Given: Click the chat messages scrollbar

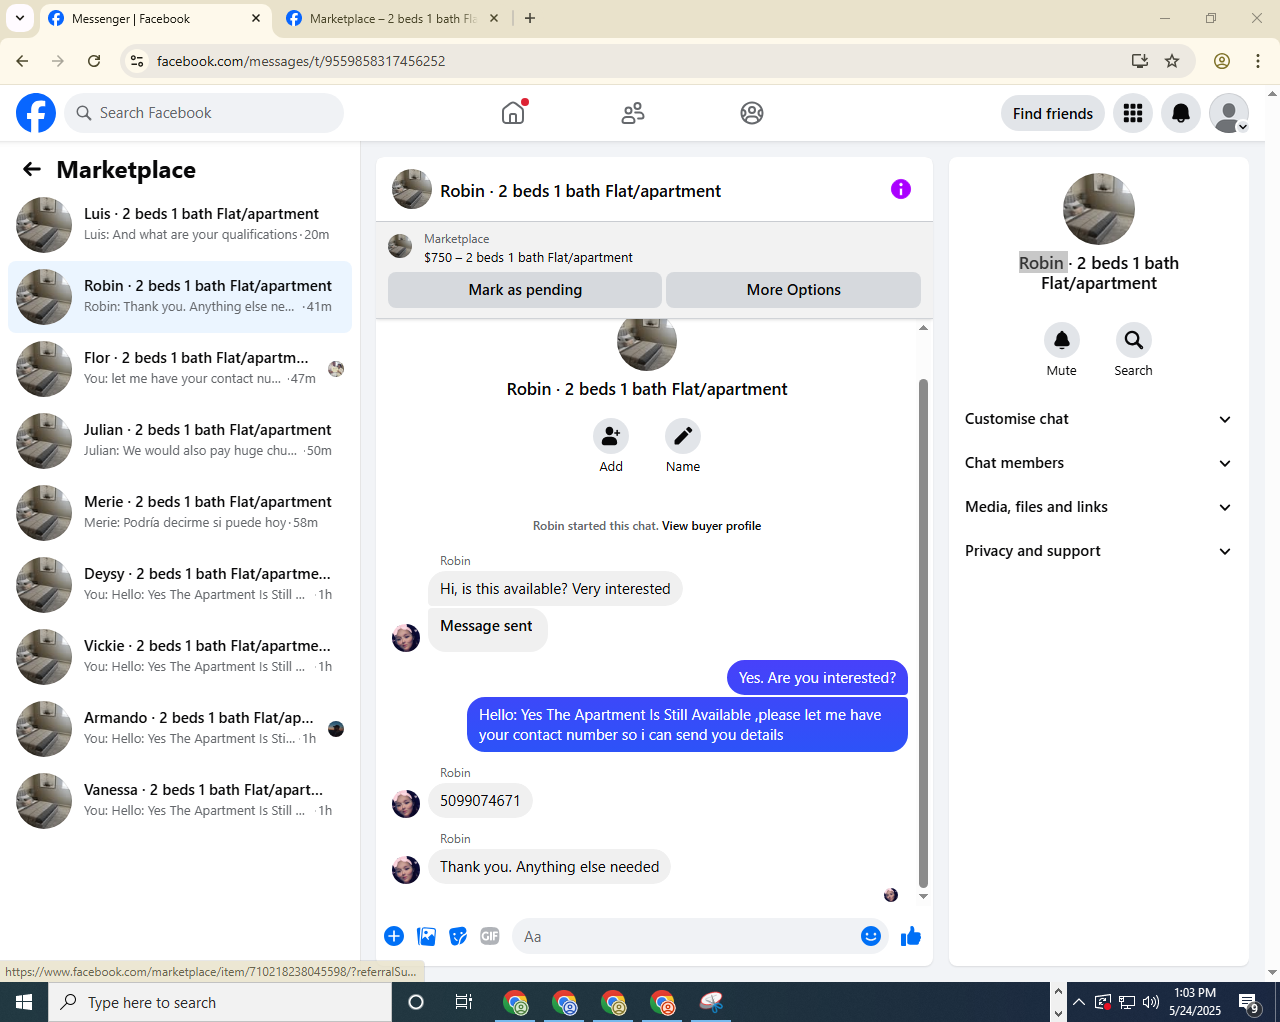Looking at the screenshot, I should click(x=923, y=634).
